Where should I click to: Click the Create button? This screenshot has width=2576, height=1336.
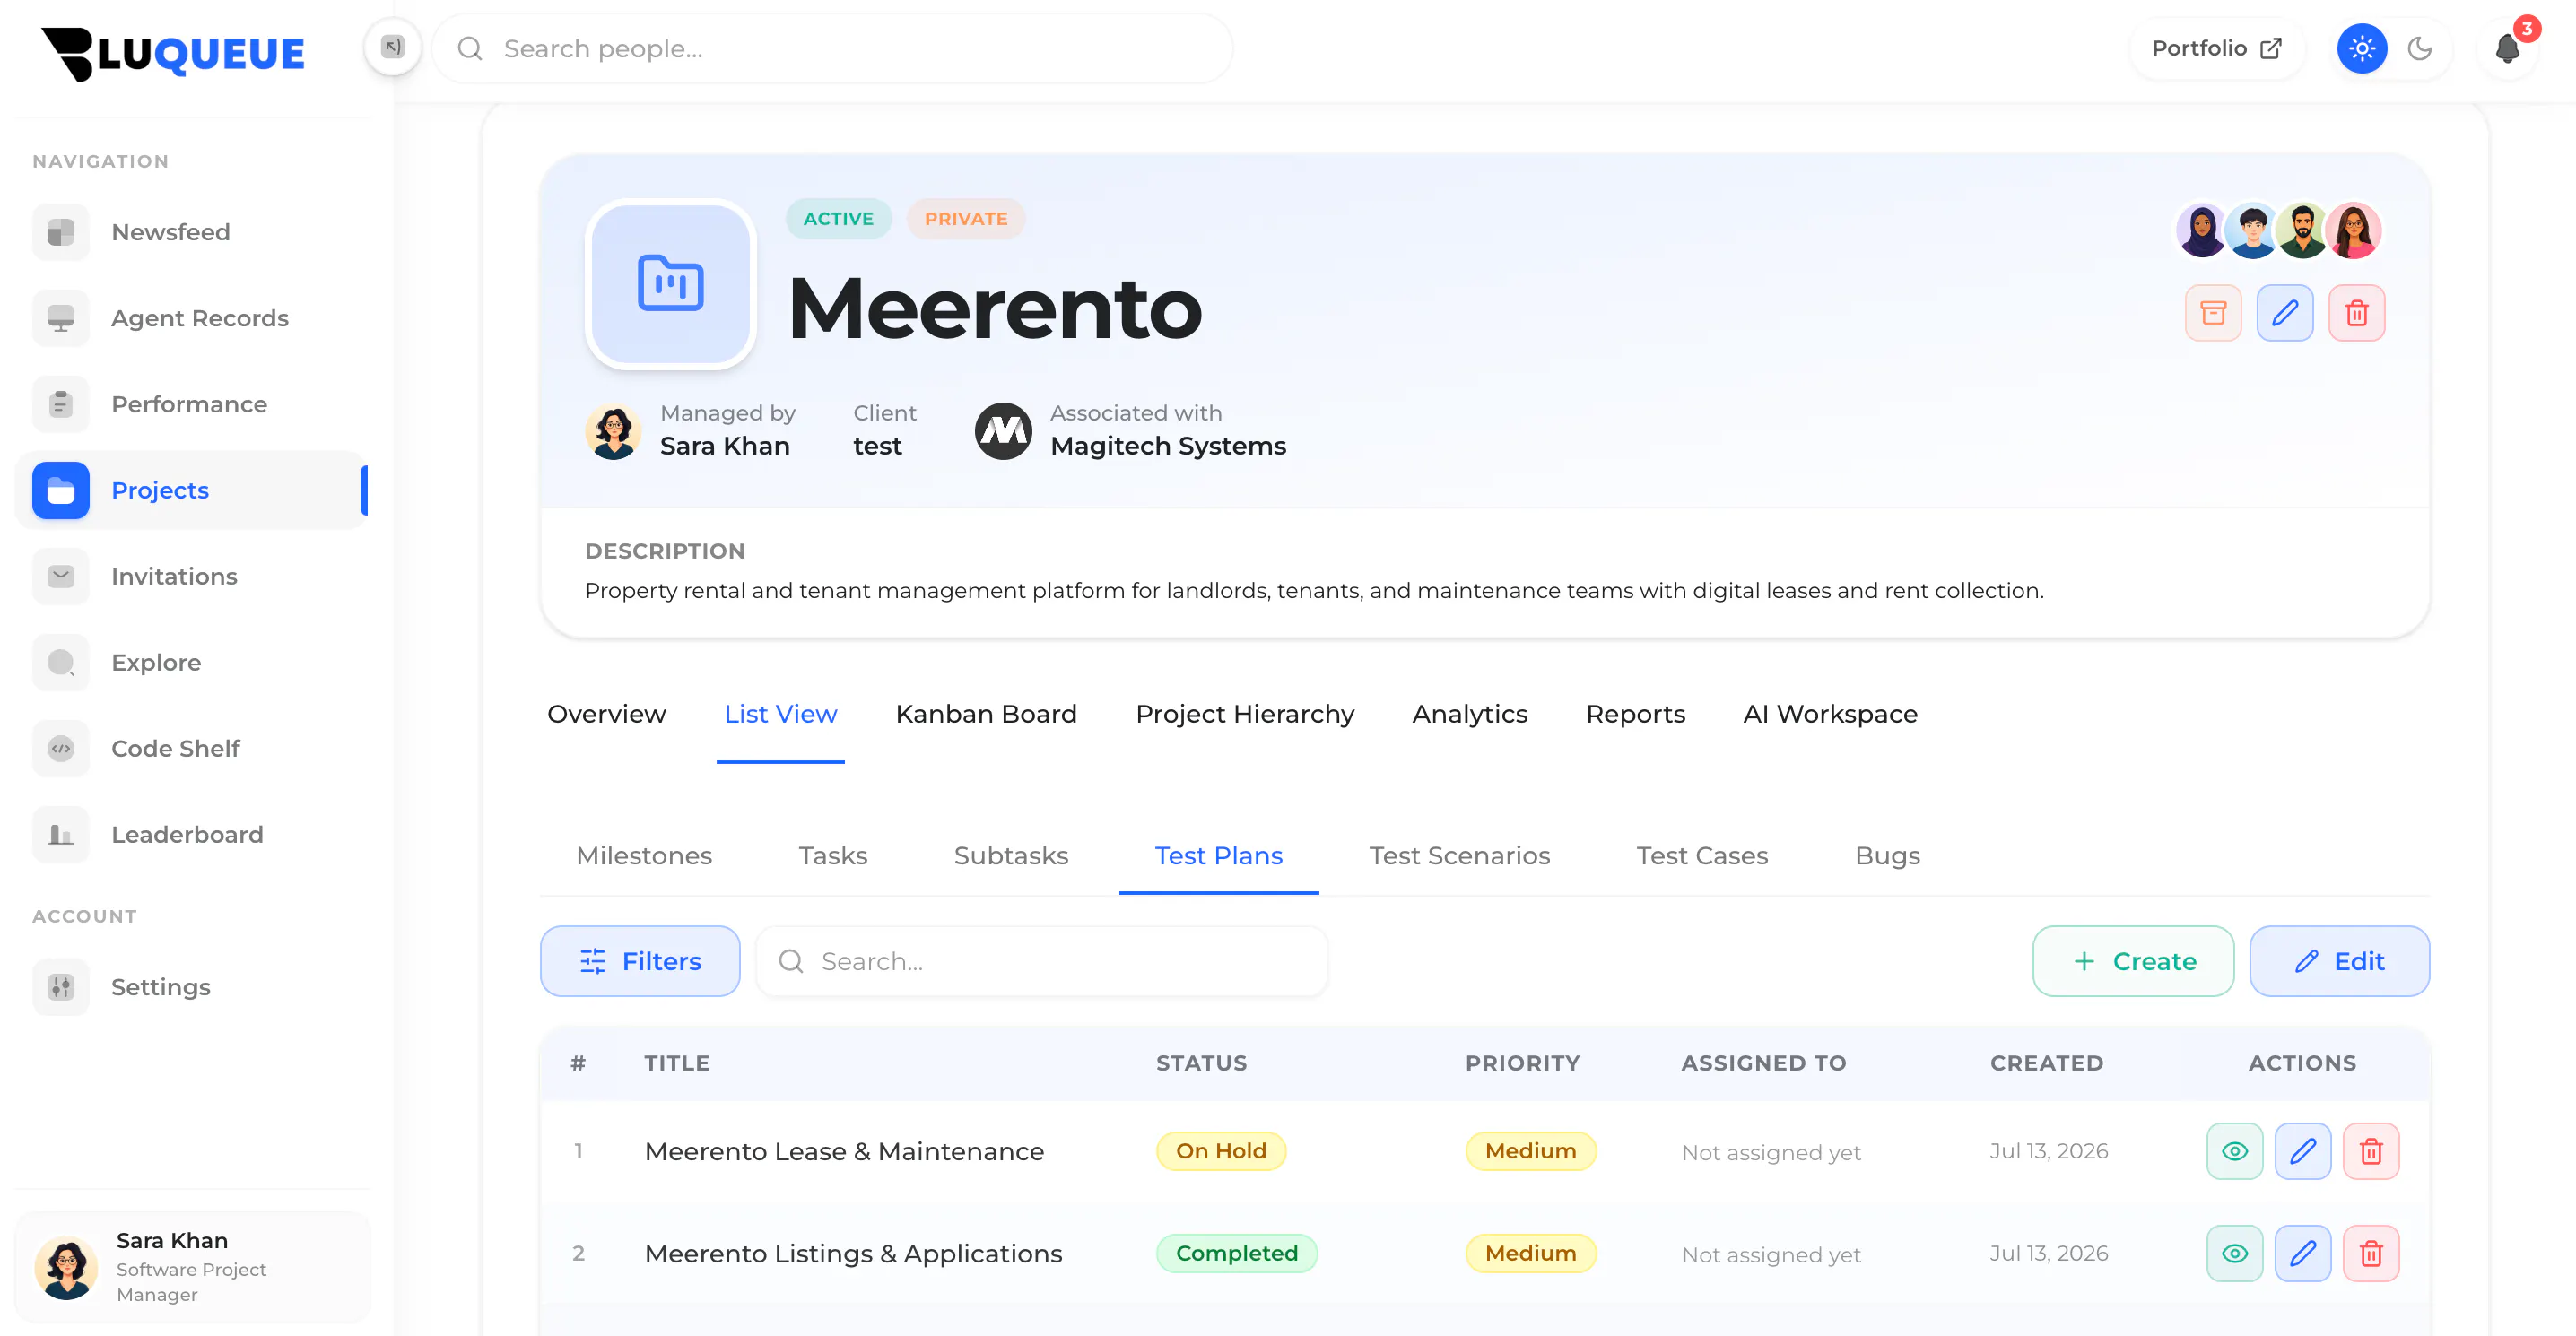(2133, 961)
